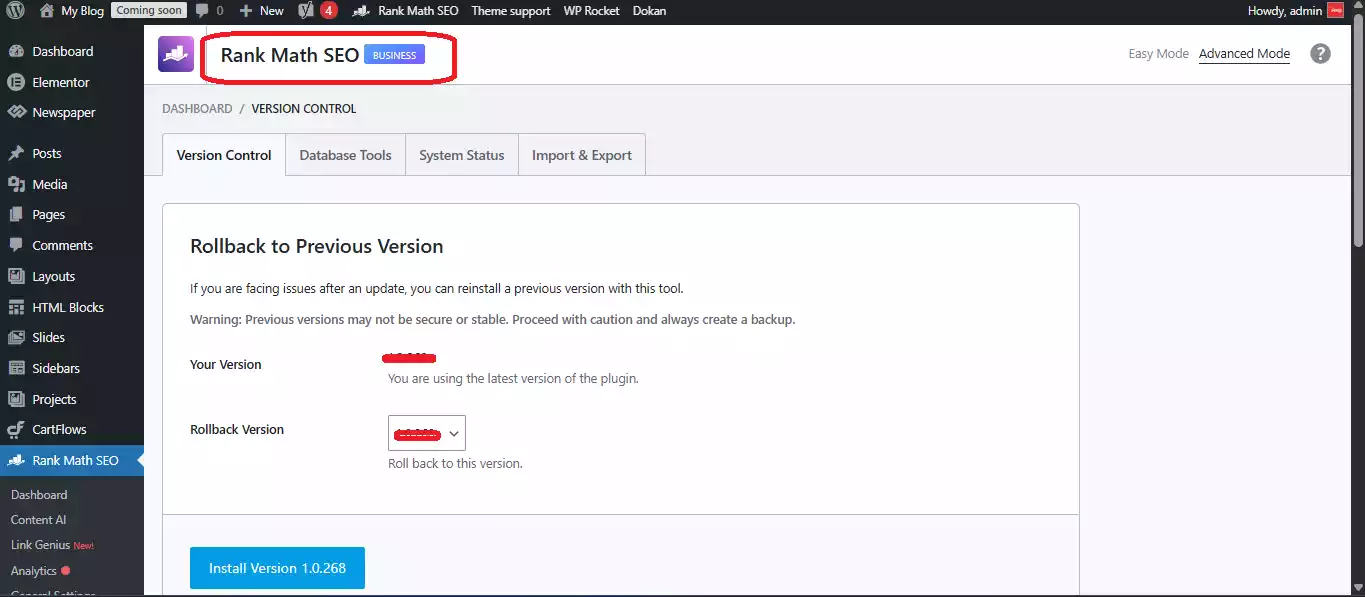Open the Version Control tab

click(x=224, y=155)
